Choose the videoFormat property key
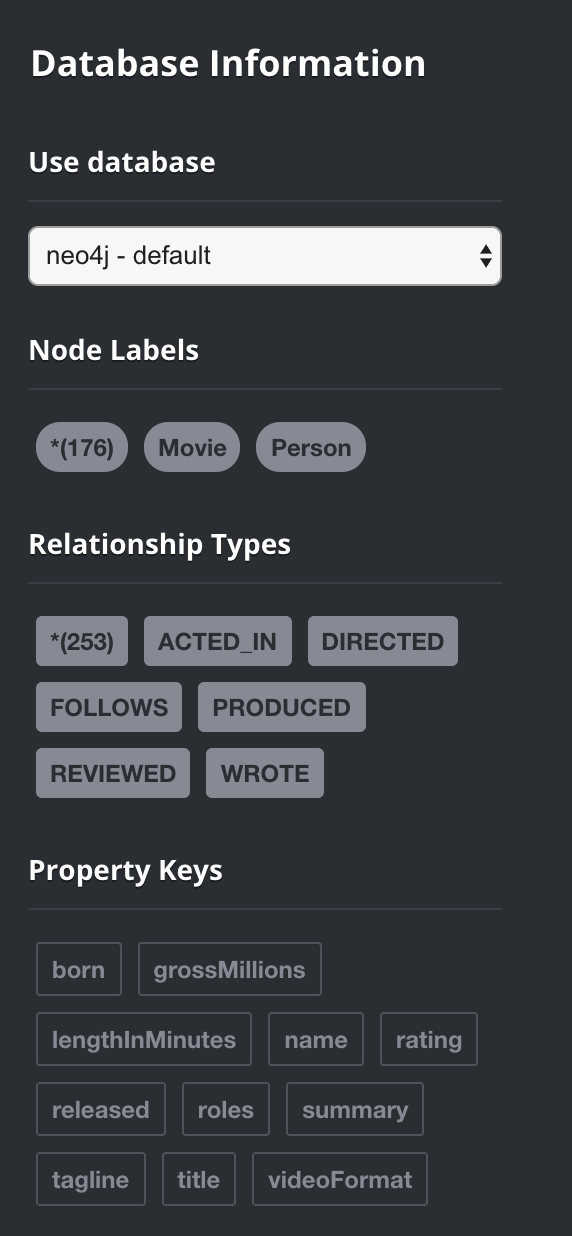Viewport: 572px width, 1236px height. [x=340, y=1179]
